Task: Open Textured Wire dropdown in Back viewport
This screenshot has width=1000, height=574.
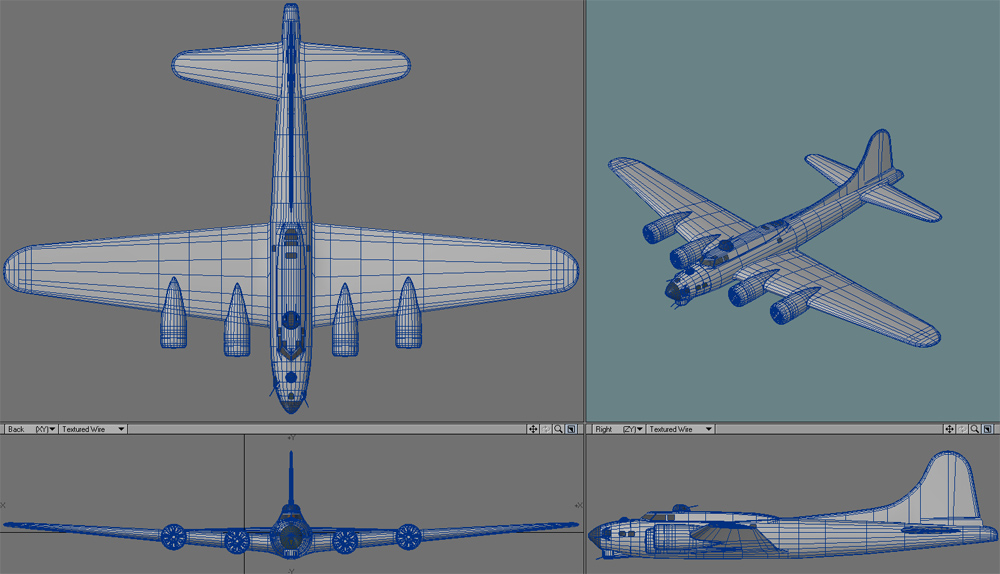Action: coord(92,429)
